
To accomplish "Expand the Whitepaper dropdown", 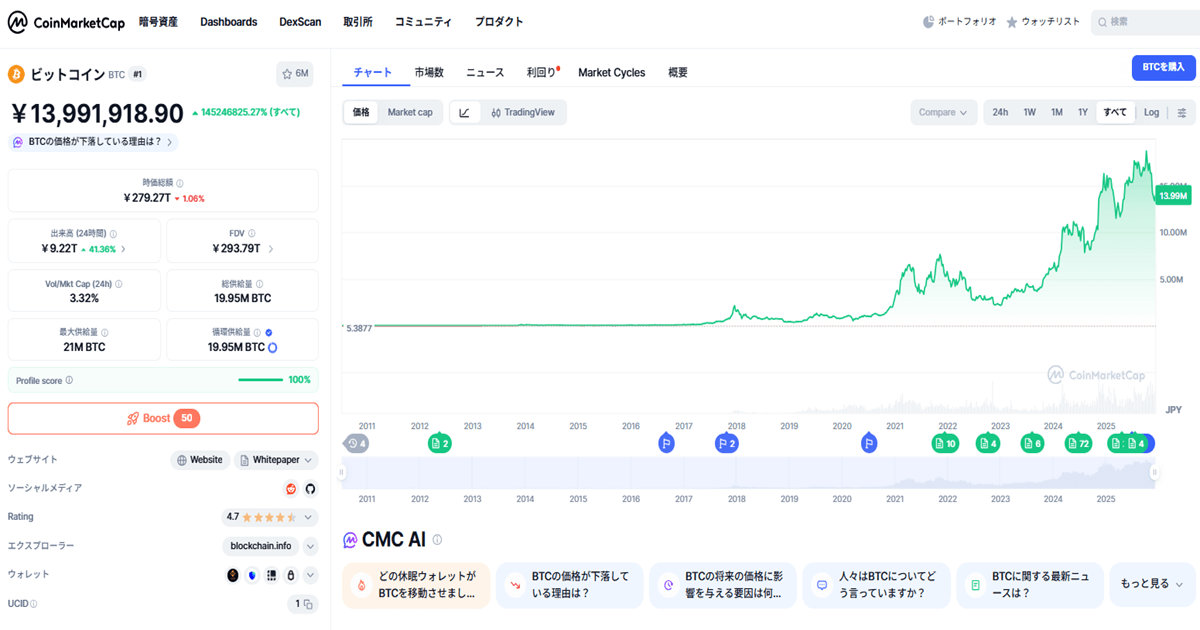I will pos(309,460).
